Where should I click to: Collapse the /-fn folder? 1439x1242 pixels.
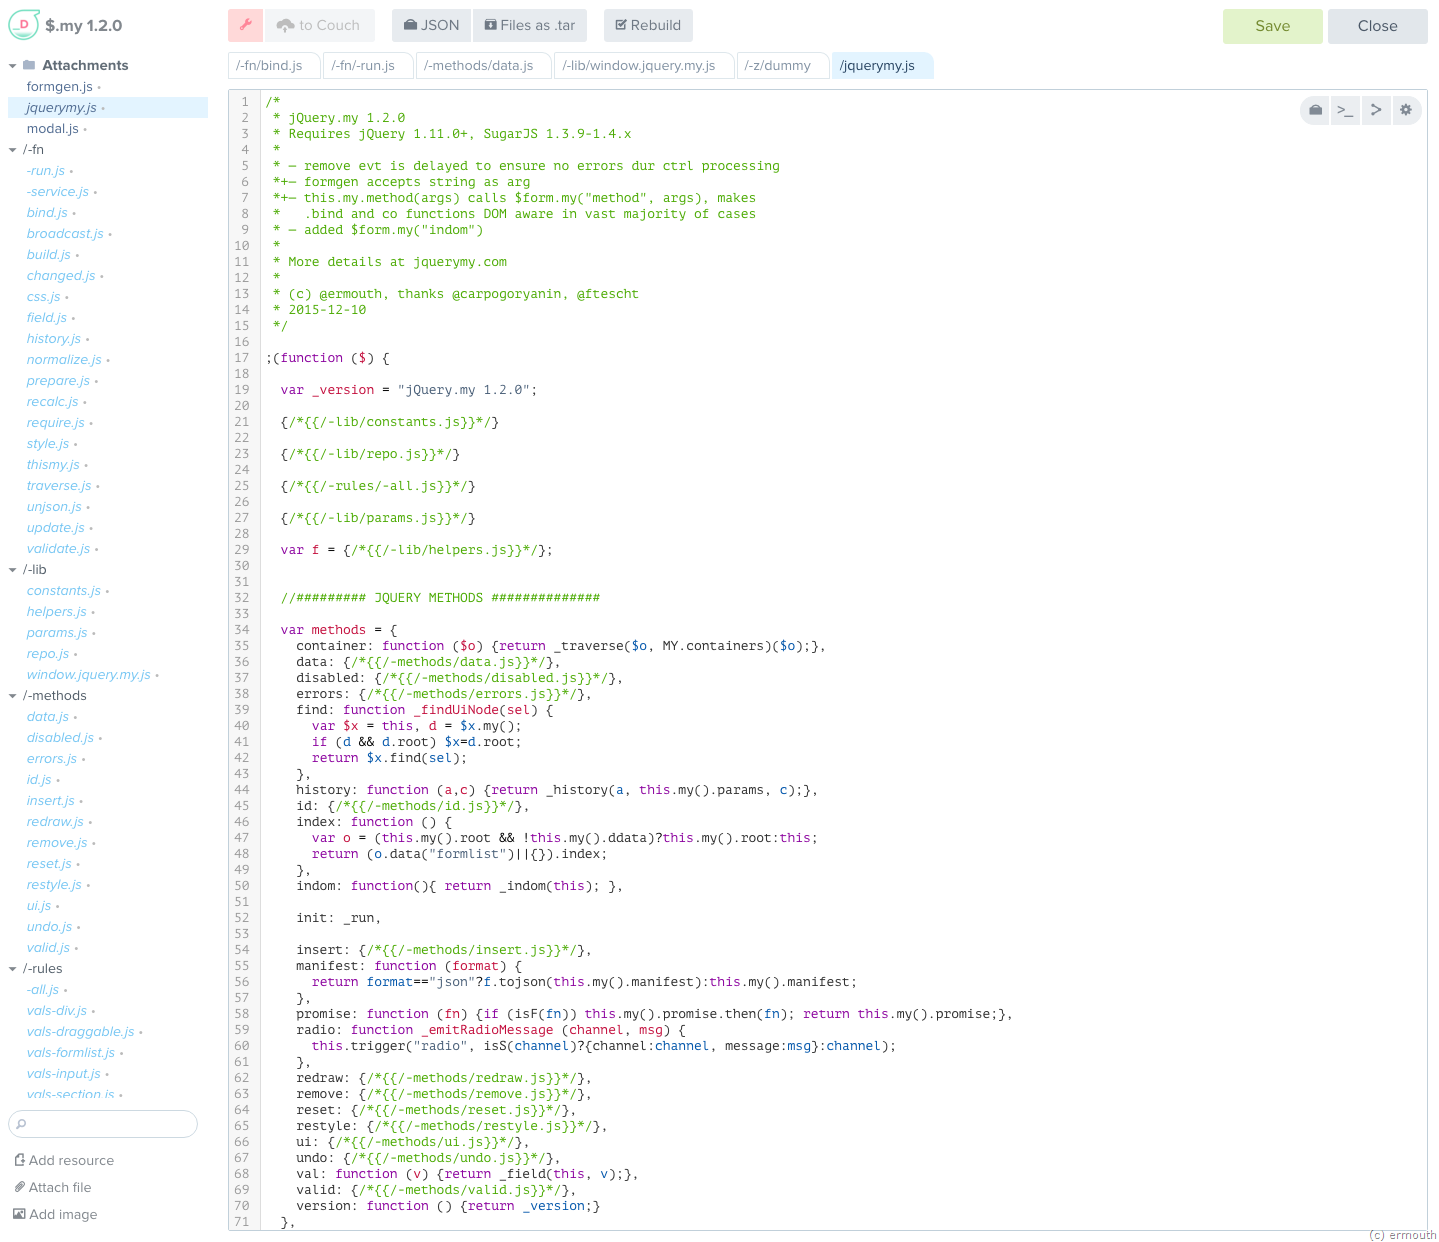(13, 150)
